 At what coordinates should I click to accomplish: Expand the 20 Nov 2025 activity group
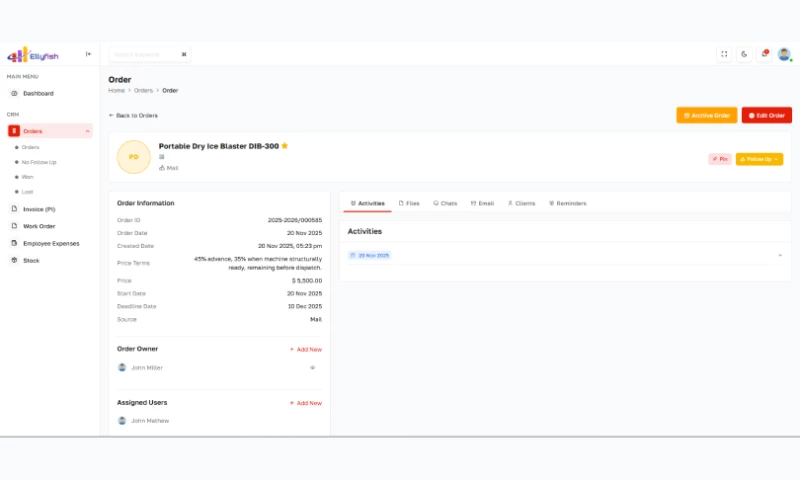[x=779, y=255]
